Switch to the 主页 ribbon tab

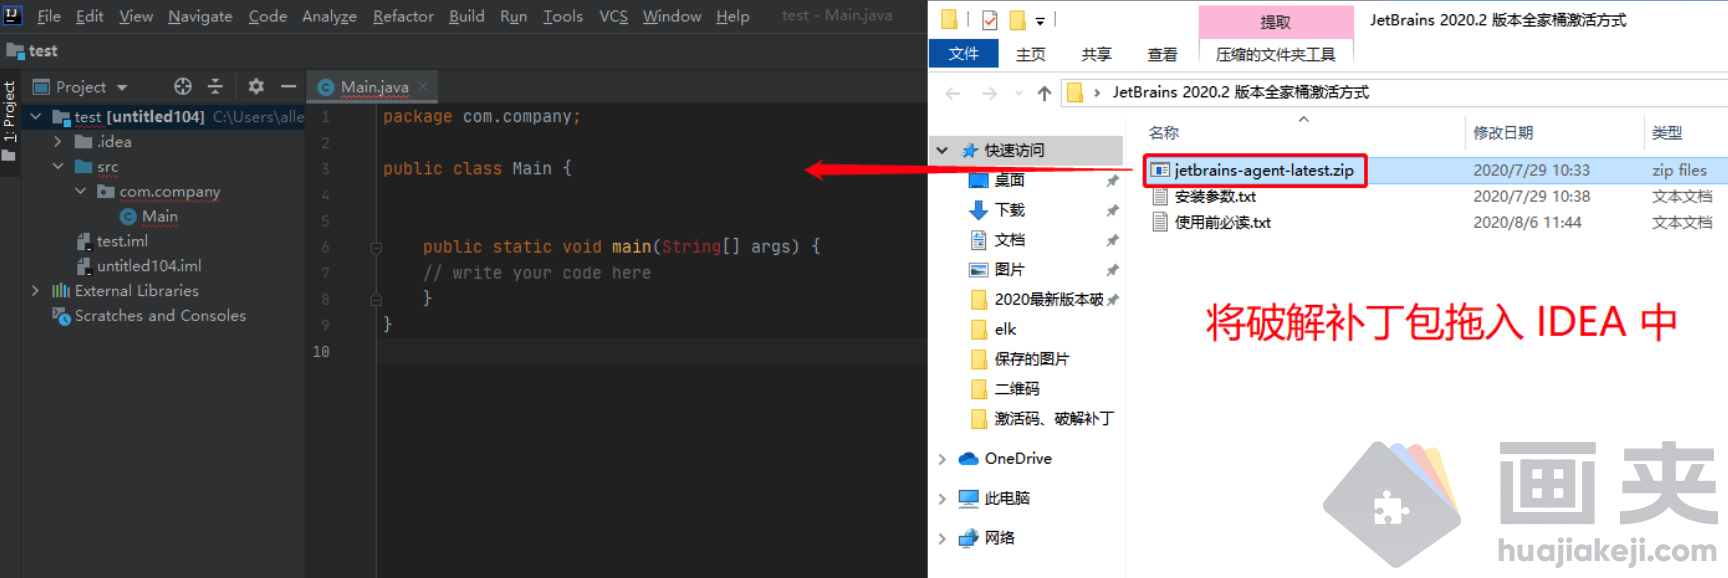pyautogui.click(x=1031, y=54)
